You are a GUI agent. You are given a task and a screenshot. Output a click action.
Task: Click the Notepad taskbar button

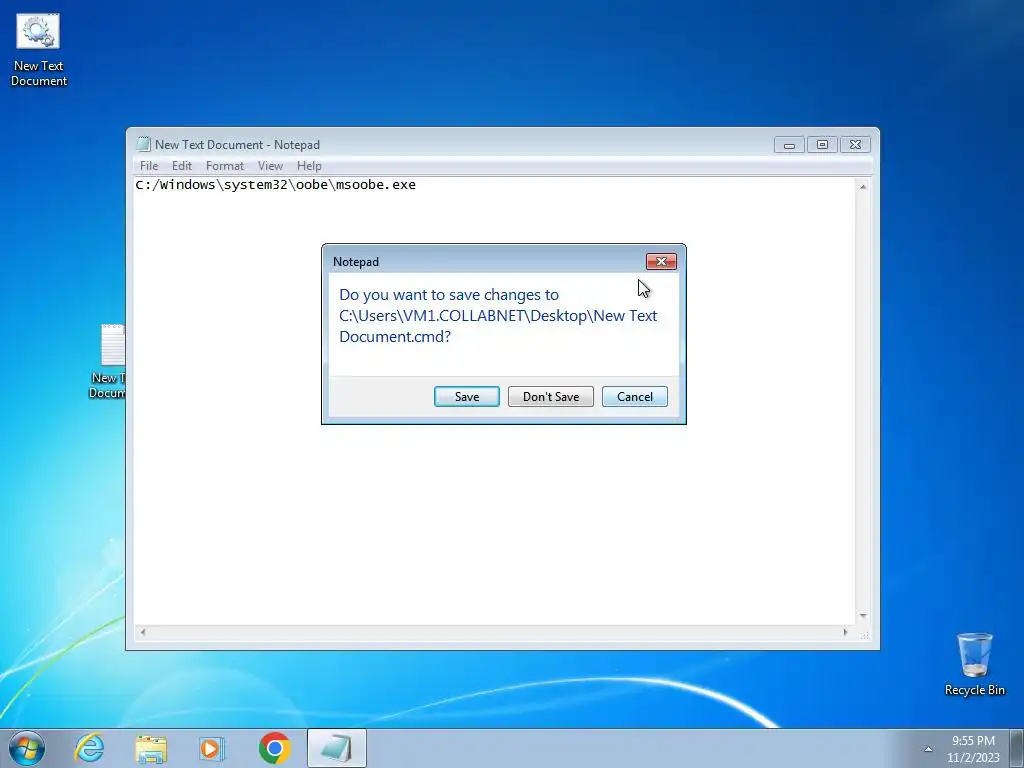pos(336,748)
